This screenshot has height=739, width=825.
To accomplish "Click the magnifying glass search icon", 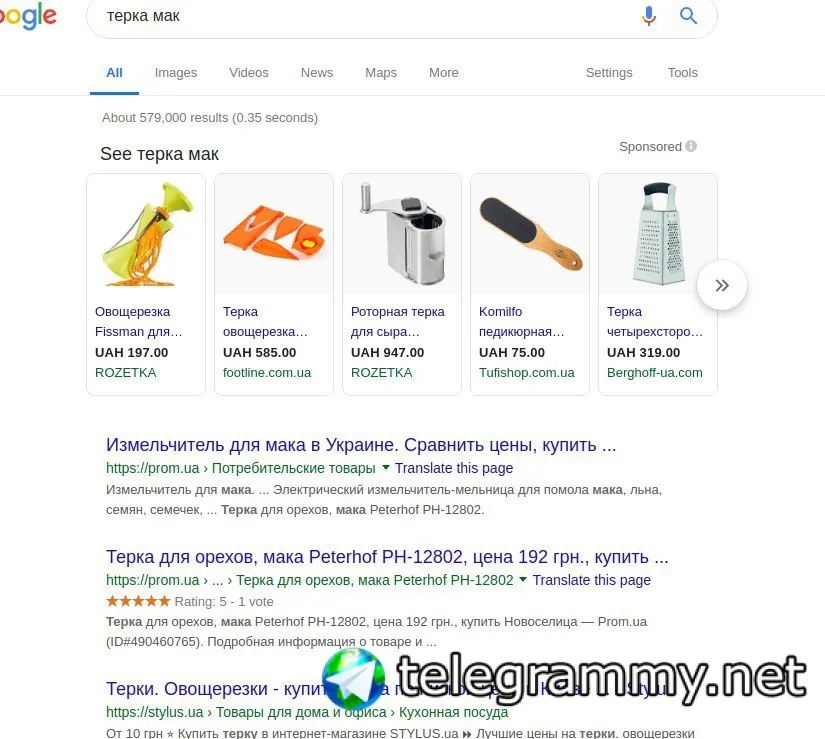I will click(x=688, y=16).
